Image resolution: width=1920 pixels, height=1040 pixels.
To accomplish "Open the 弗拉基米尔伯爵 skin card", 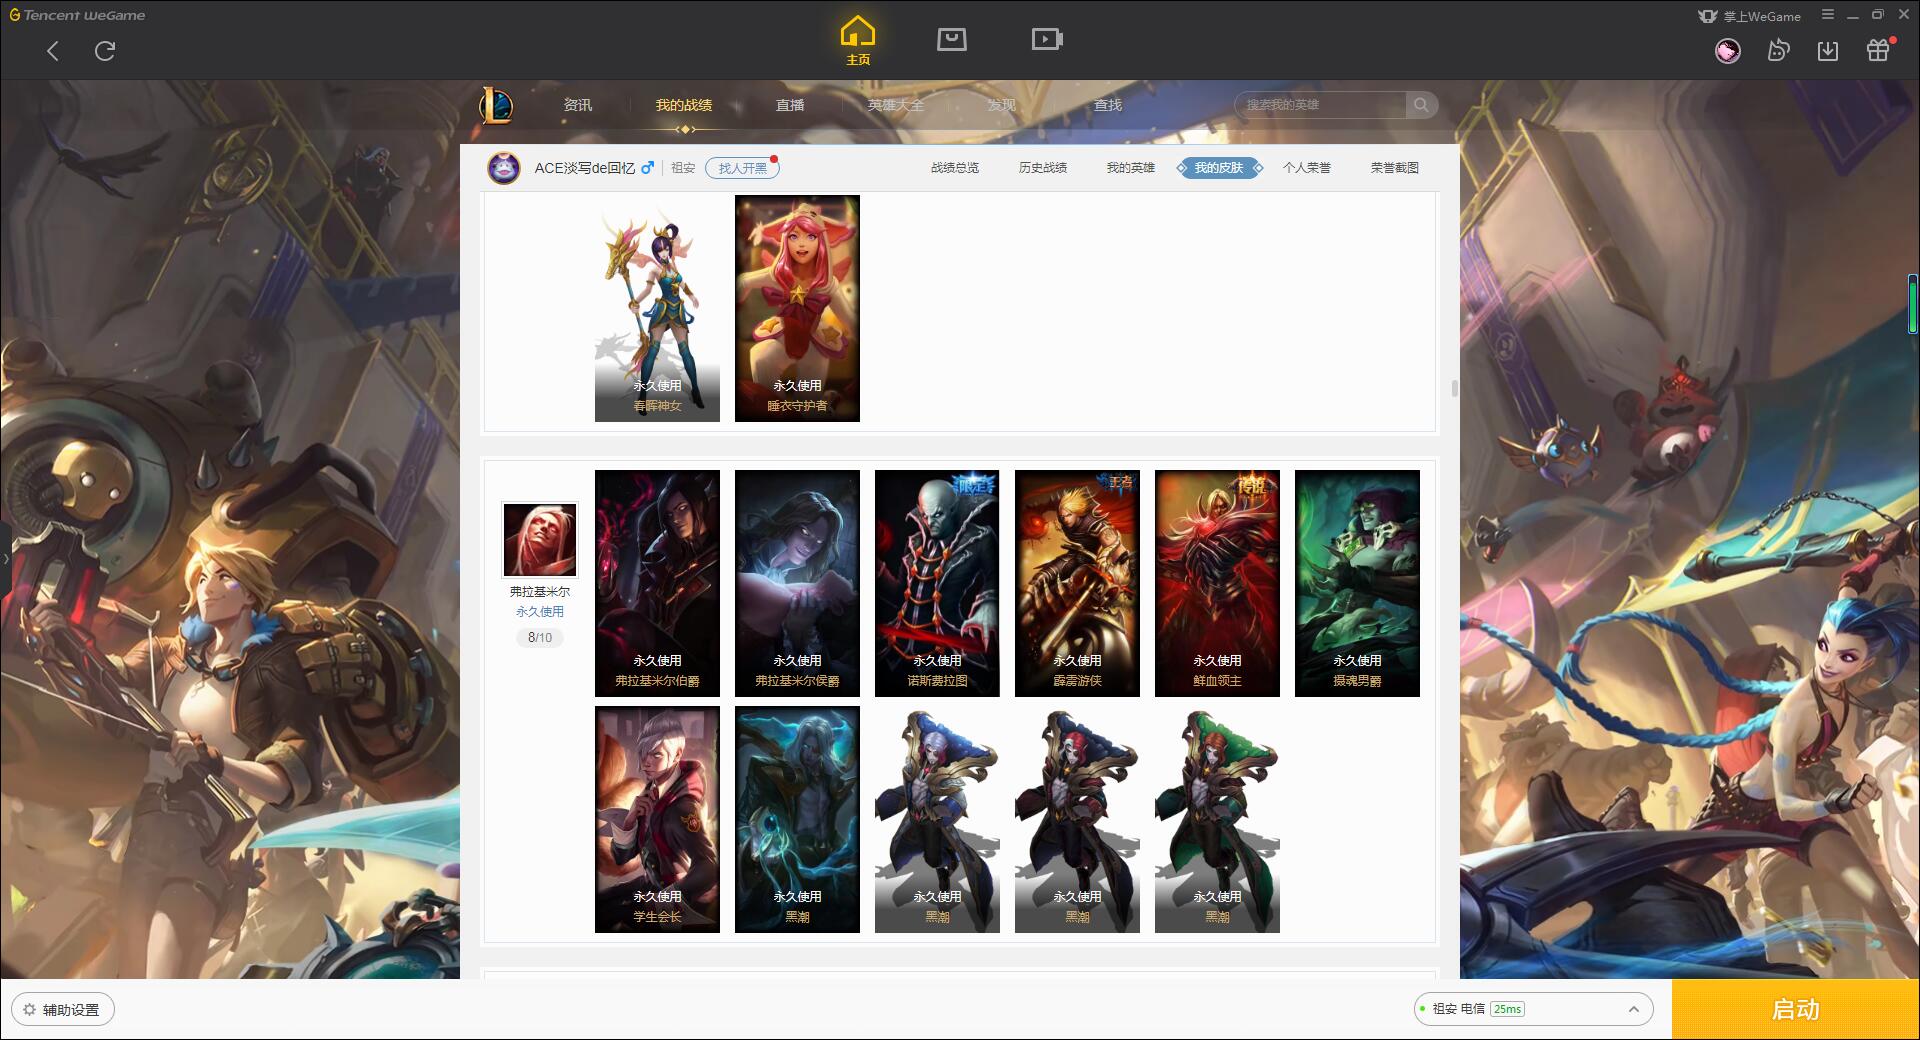I will [657, 583].
